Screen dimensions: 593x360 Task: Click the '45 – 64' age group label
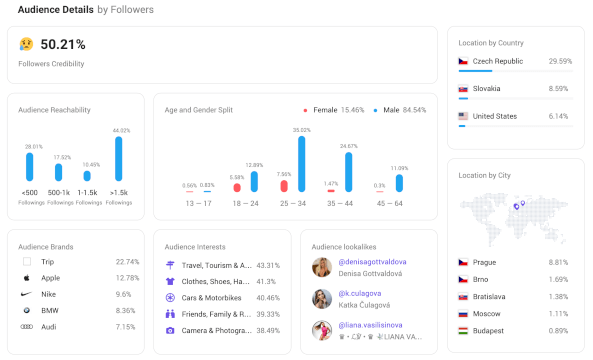[x=390, y=203]
